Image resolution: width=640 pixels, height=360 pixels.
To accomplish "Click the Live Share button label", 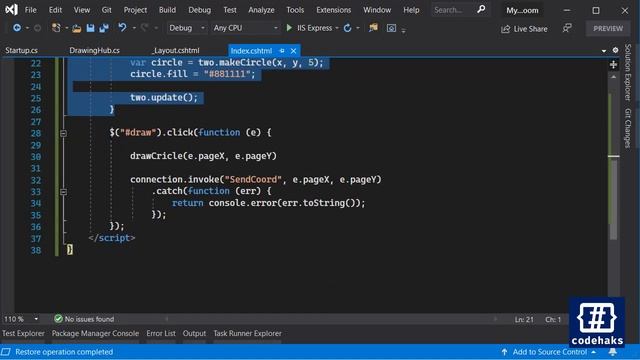I will tap(531, 29).
